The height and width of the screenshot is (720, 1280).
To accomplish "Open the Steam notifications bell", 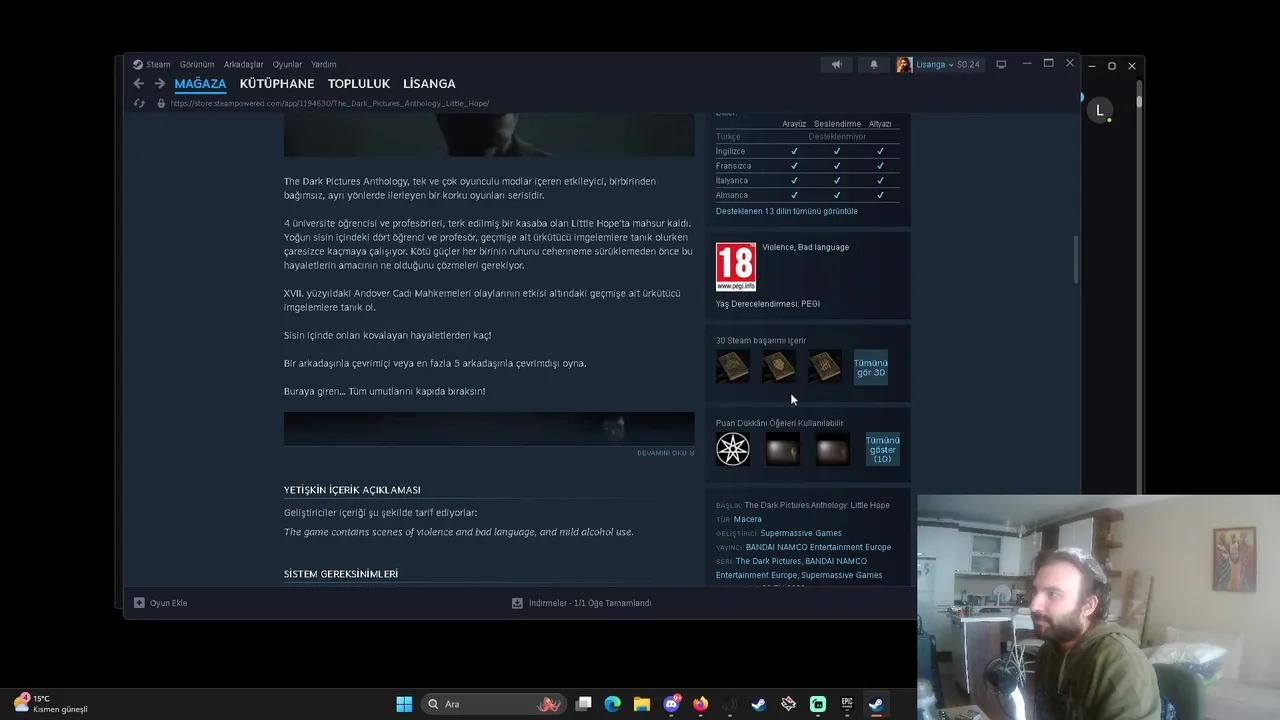I will [874, 64].
